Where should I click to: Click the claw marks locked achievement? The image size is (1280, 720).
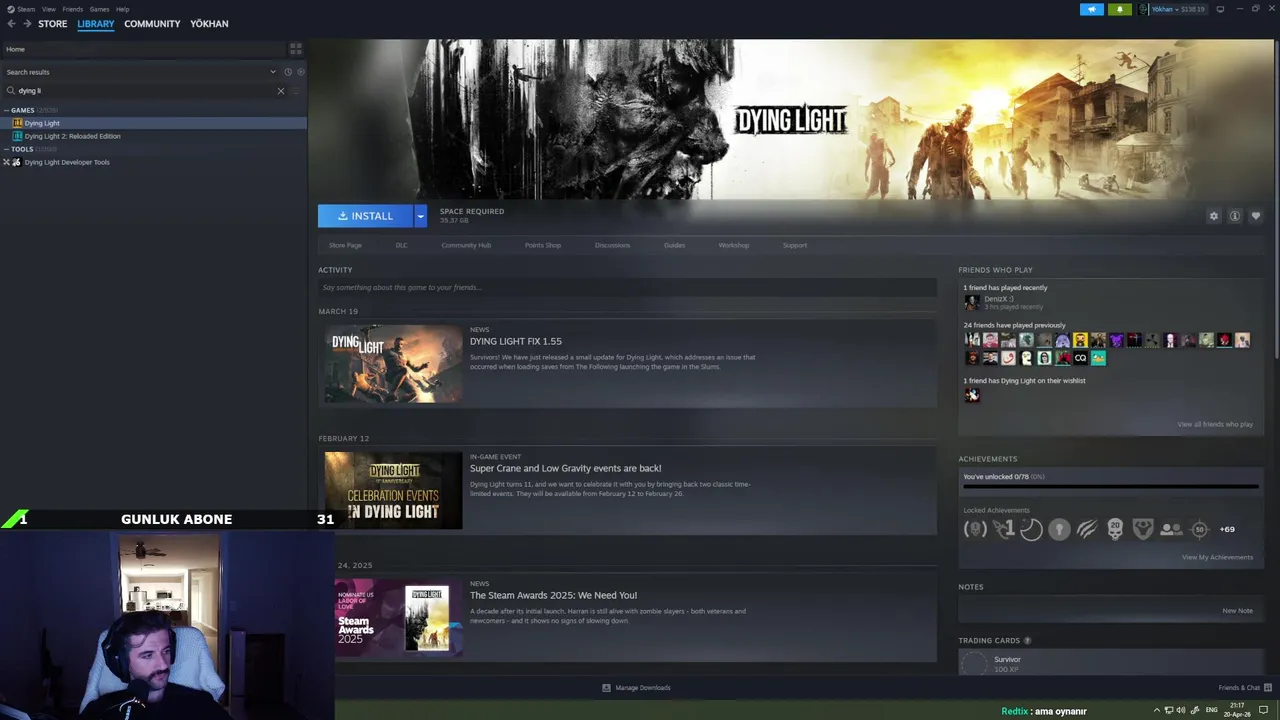(1087, 529)
